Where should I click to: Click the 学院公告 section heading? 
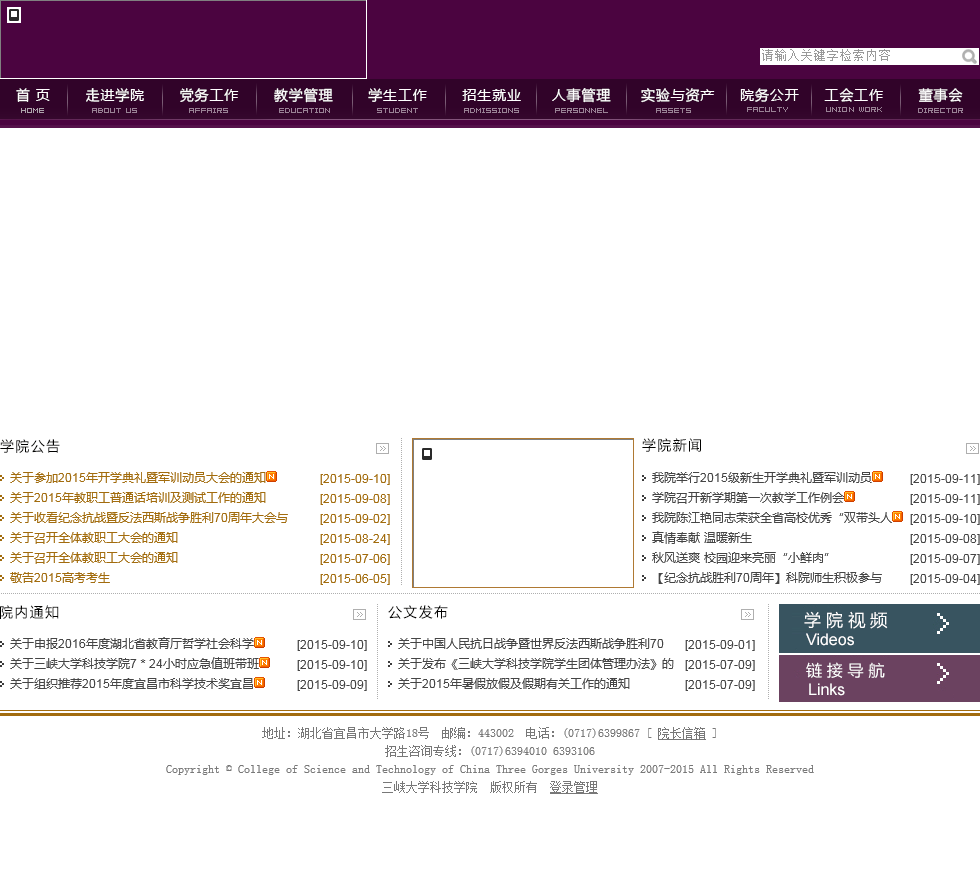[x=30, y=446]
